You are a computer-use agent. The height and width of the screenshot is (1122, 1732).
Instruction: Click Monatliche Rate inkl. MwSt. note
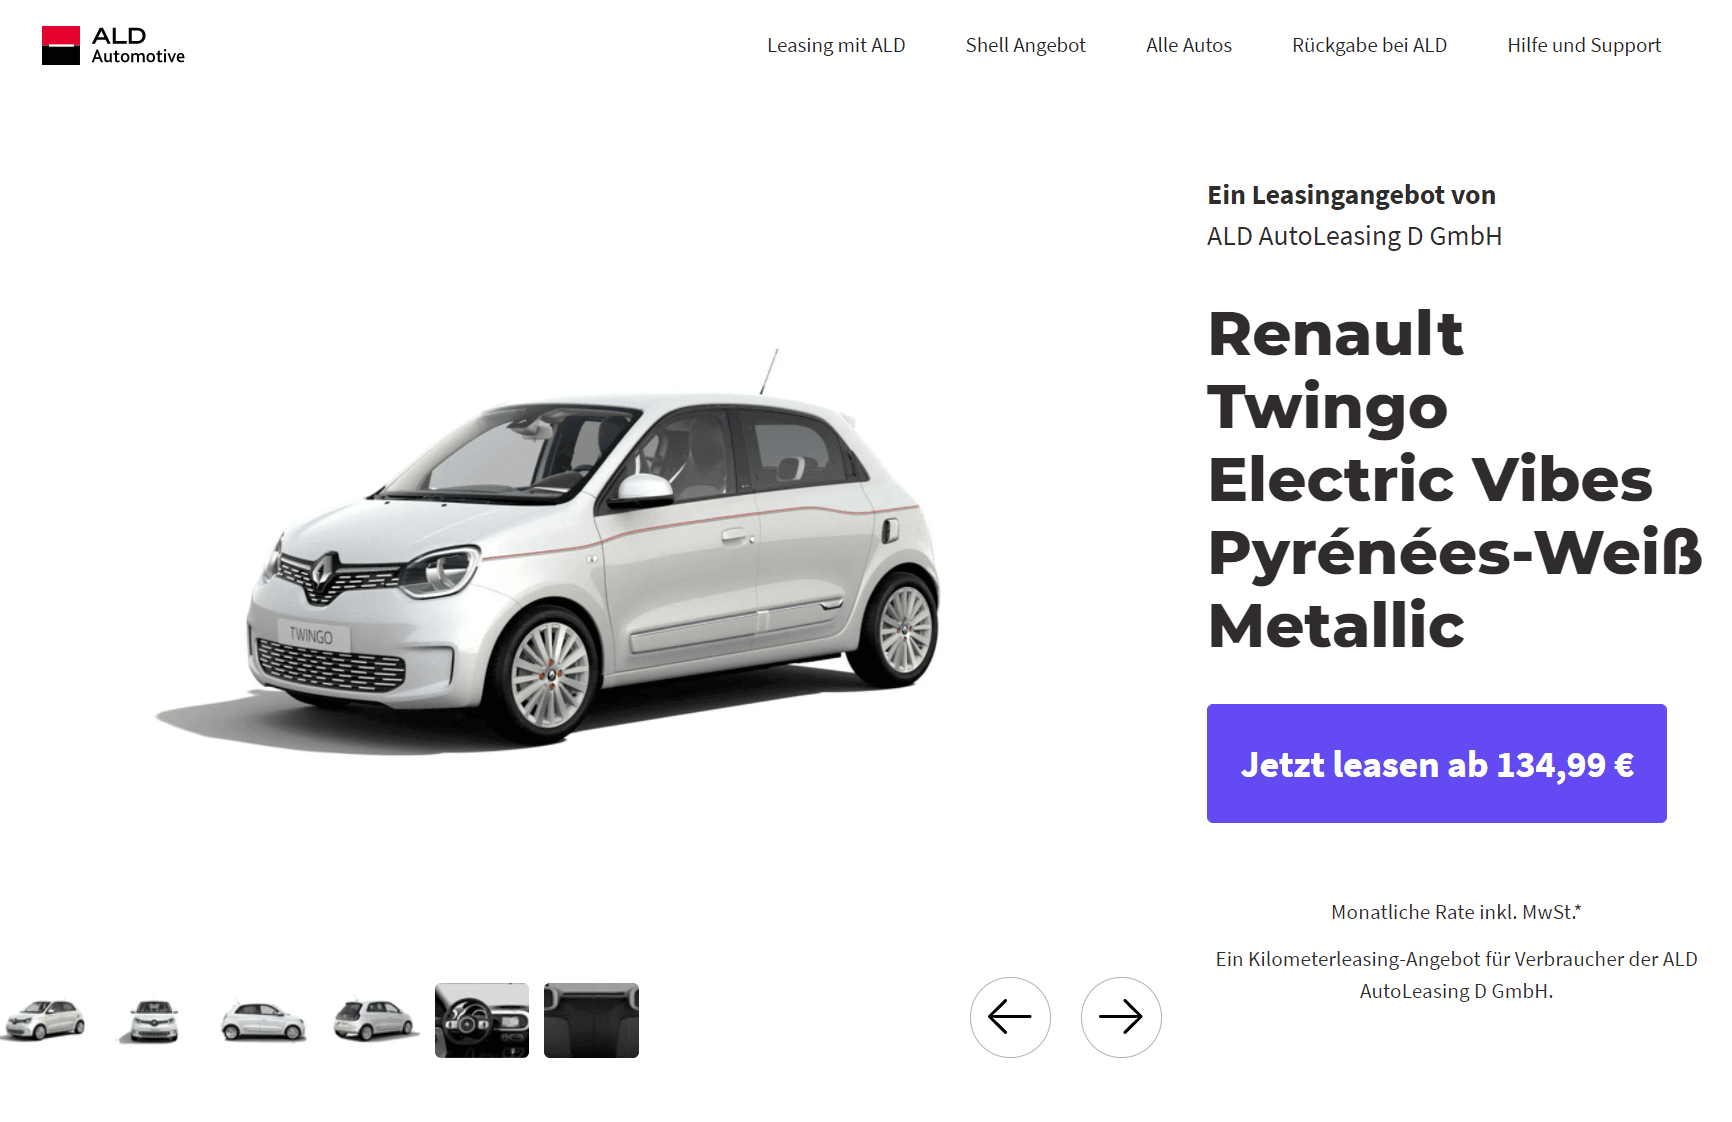1456,912
